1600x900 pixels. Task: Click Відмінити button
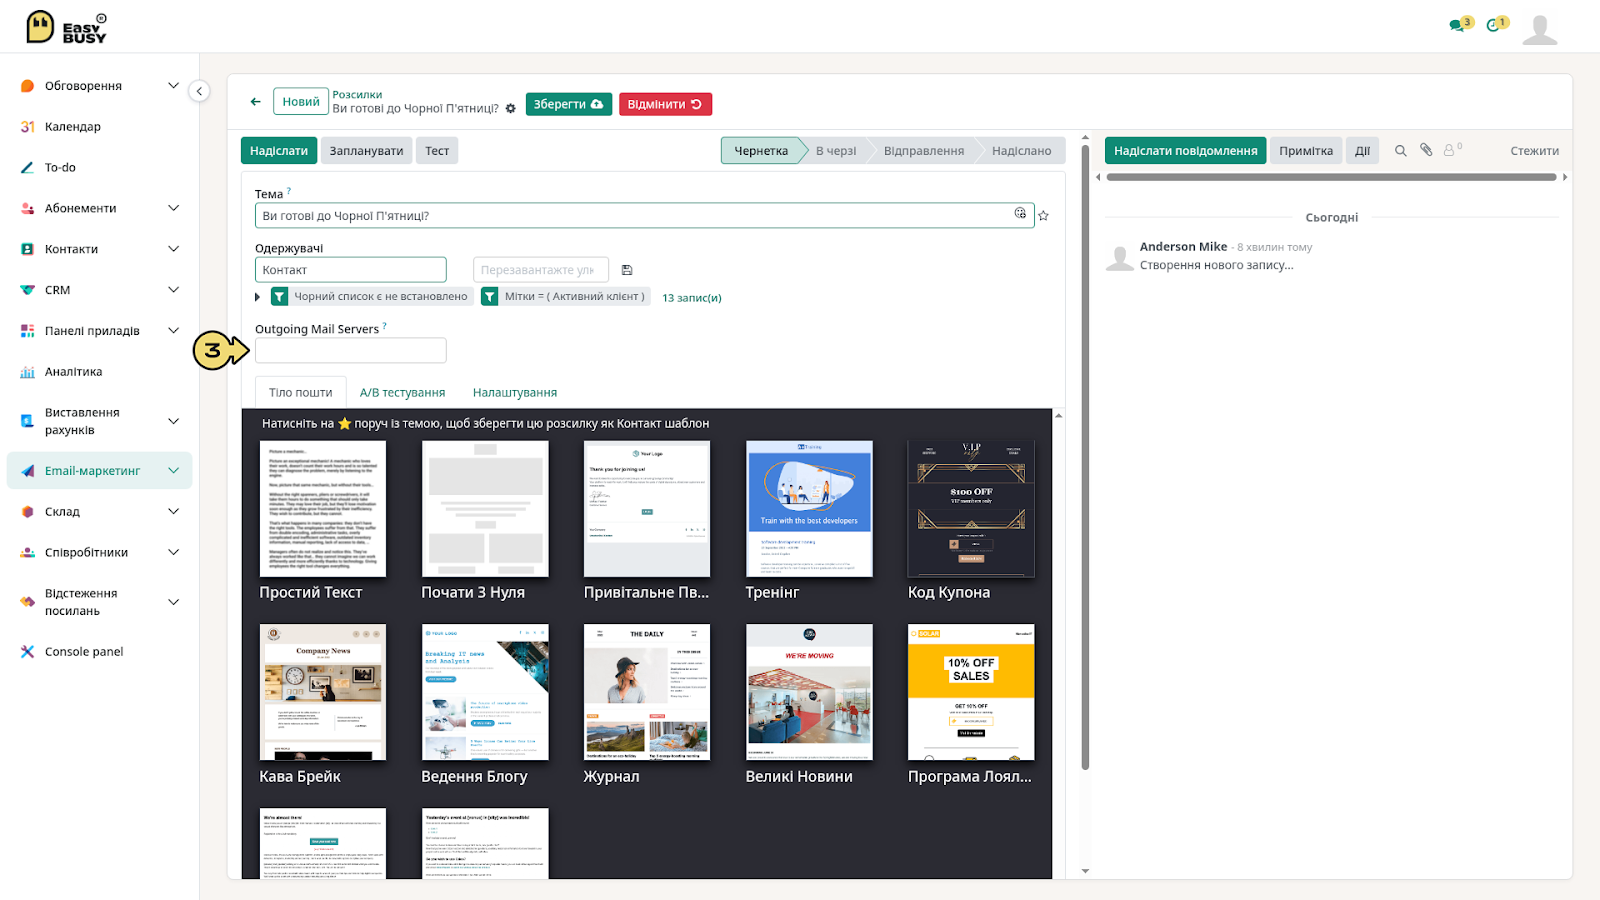point(665,104)
